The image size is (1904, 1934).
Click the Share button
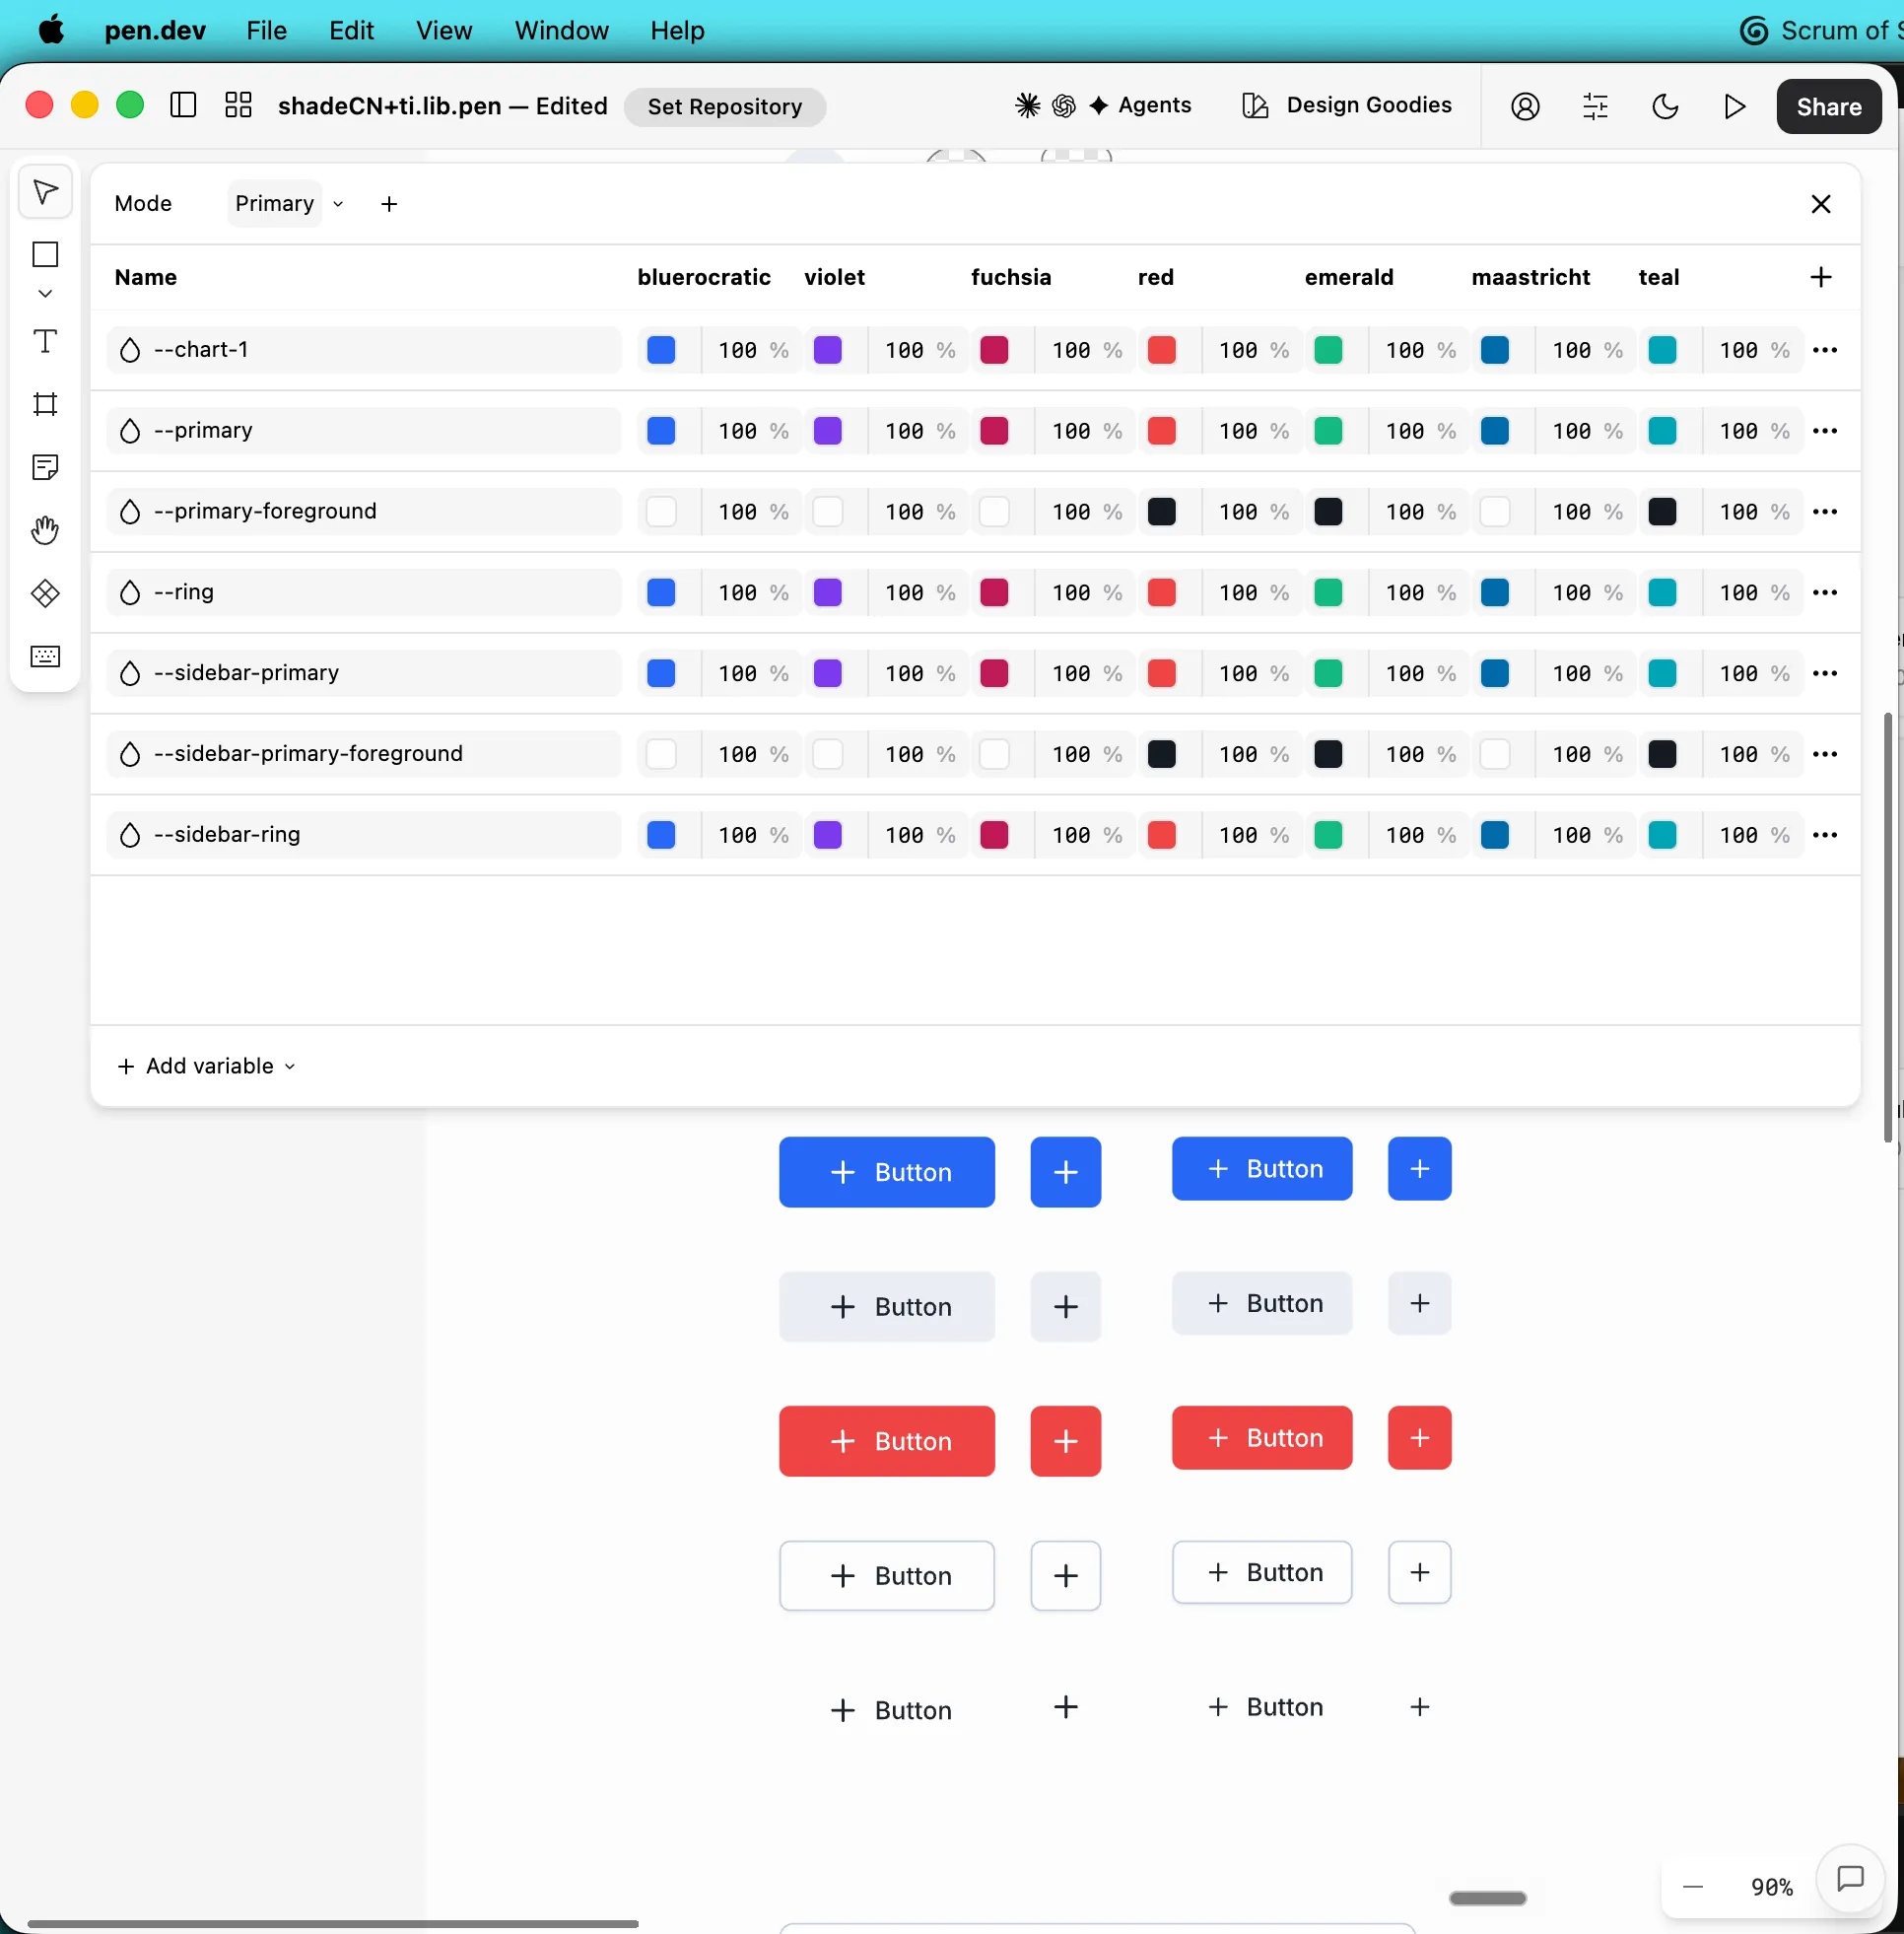tap(1829, 106)
